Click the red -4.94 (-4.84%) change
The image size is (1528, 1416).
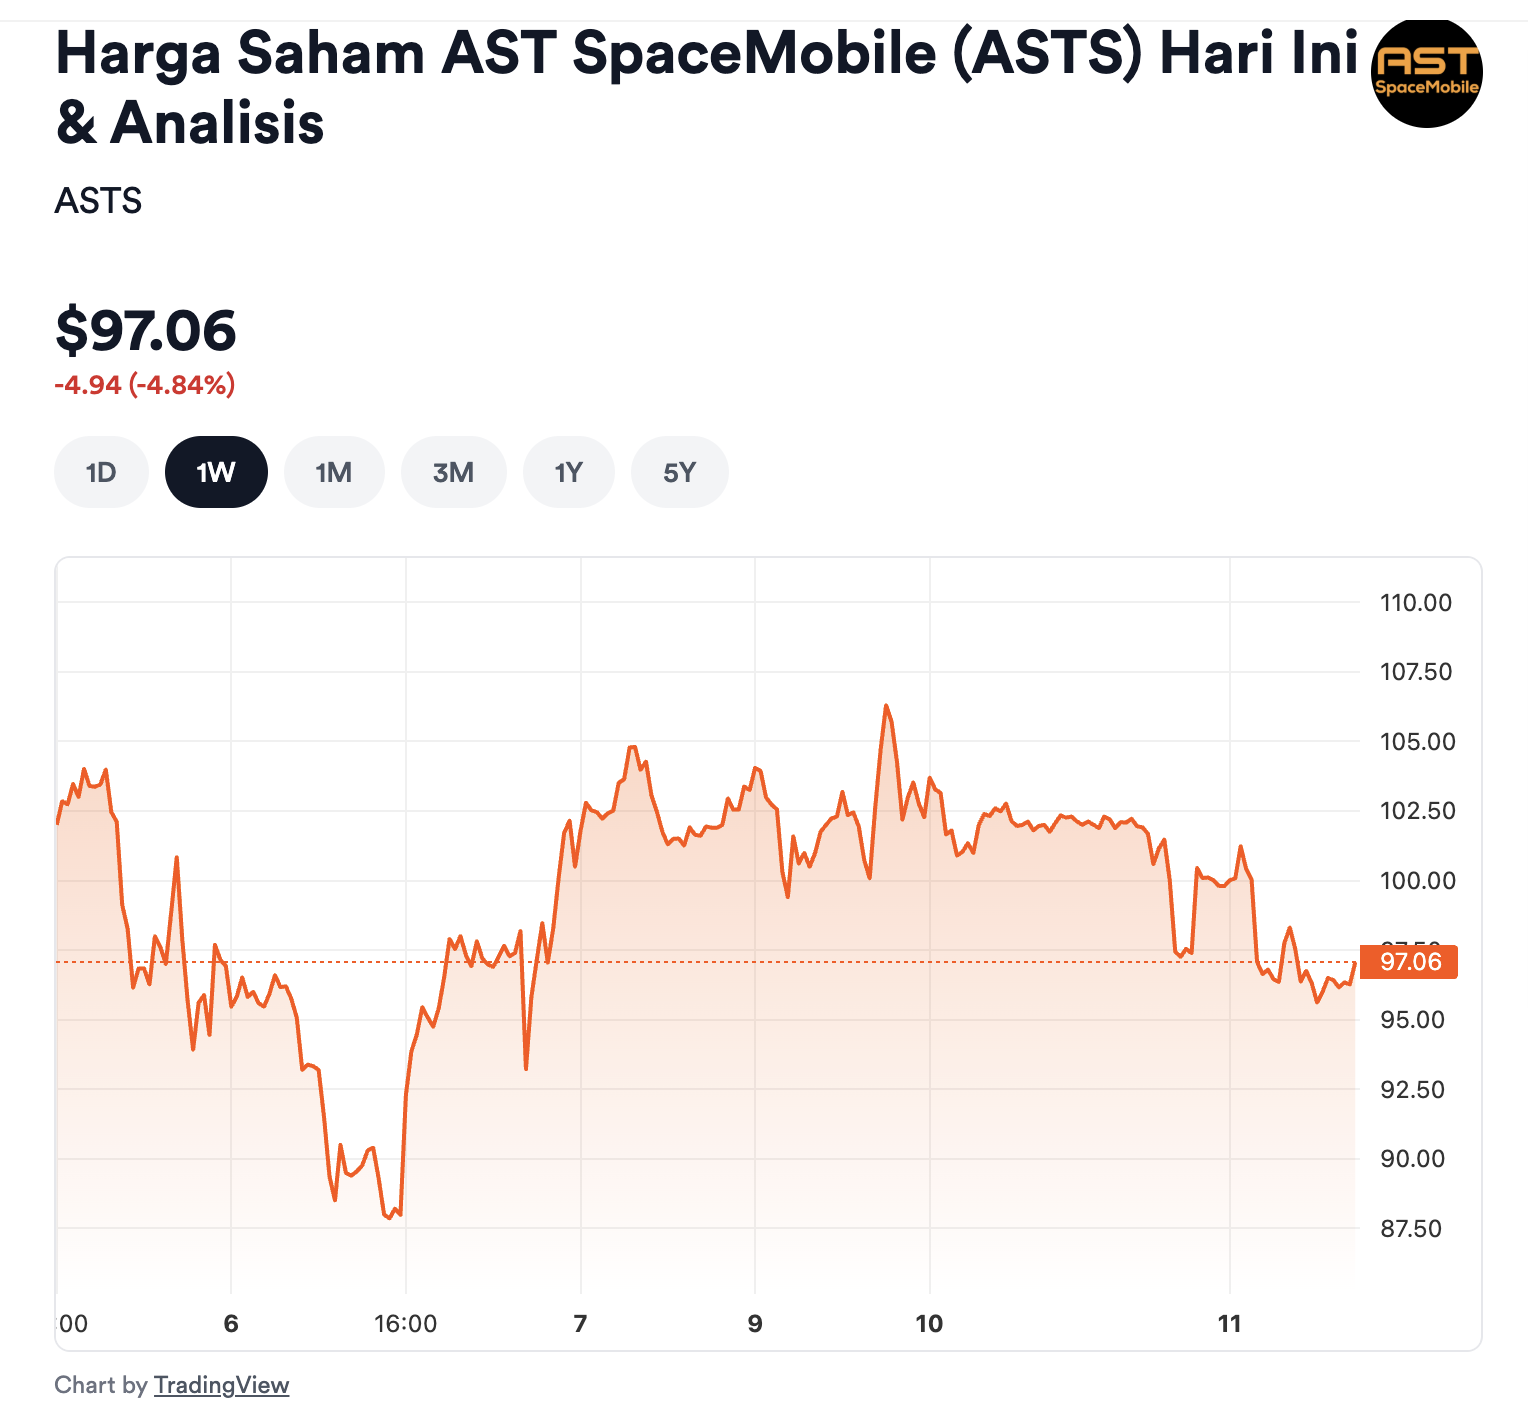click(145, 385)
